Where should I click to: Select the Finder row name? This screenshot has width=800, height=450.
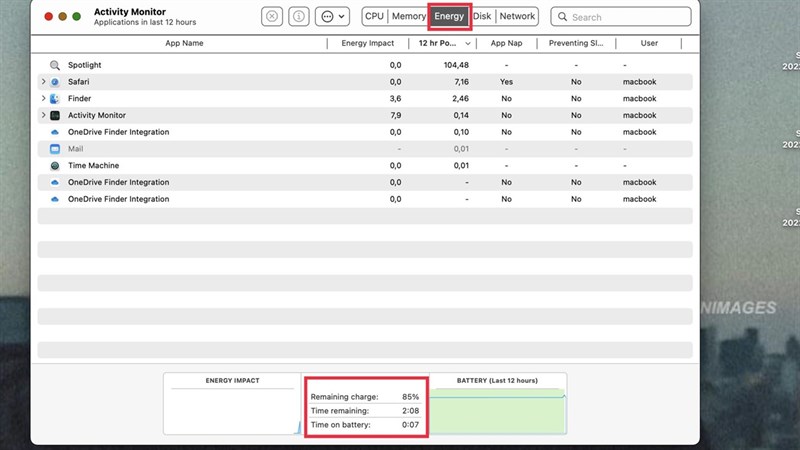pos(80,98)
